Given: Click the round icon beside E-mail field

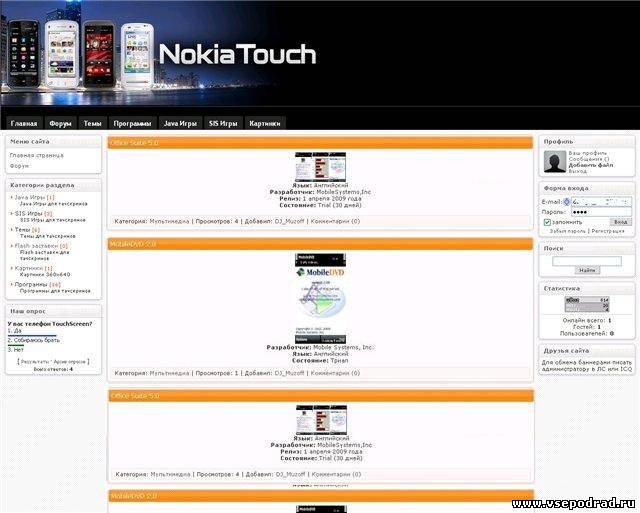Looking at the screenshot, I should 567,202.
